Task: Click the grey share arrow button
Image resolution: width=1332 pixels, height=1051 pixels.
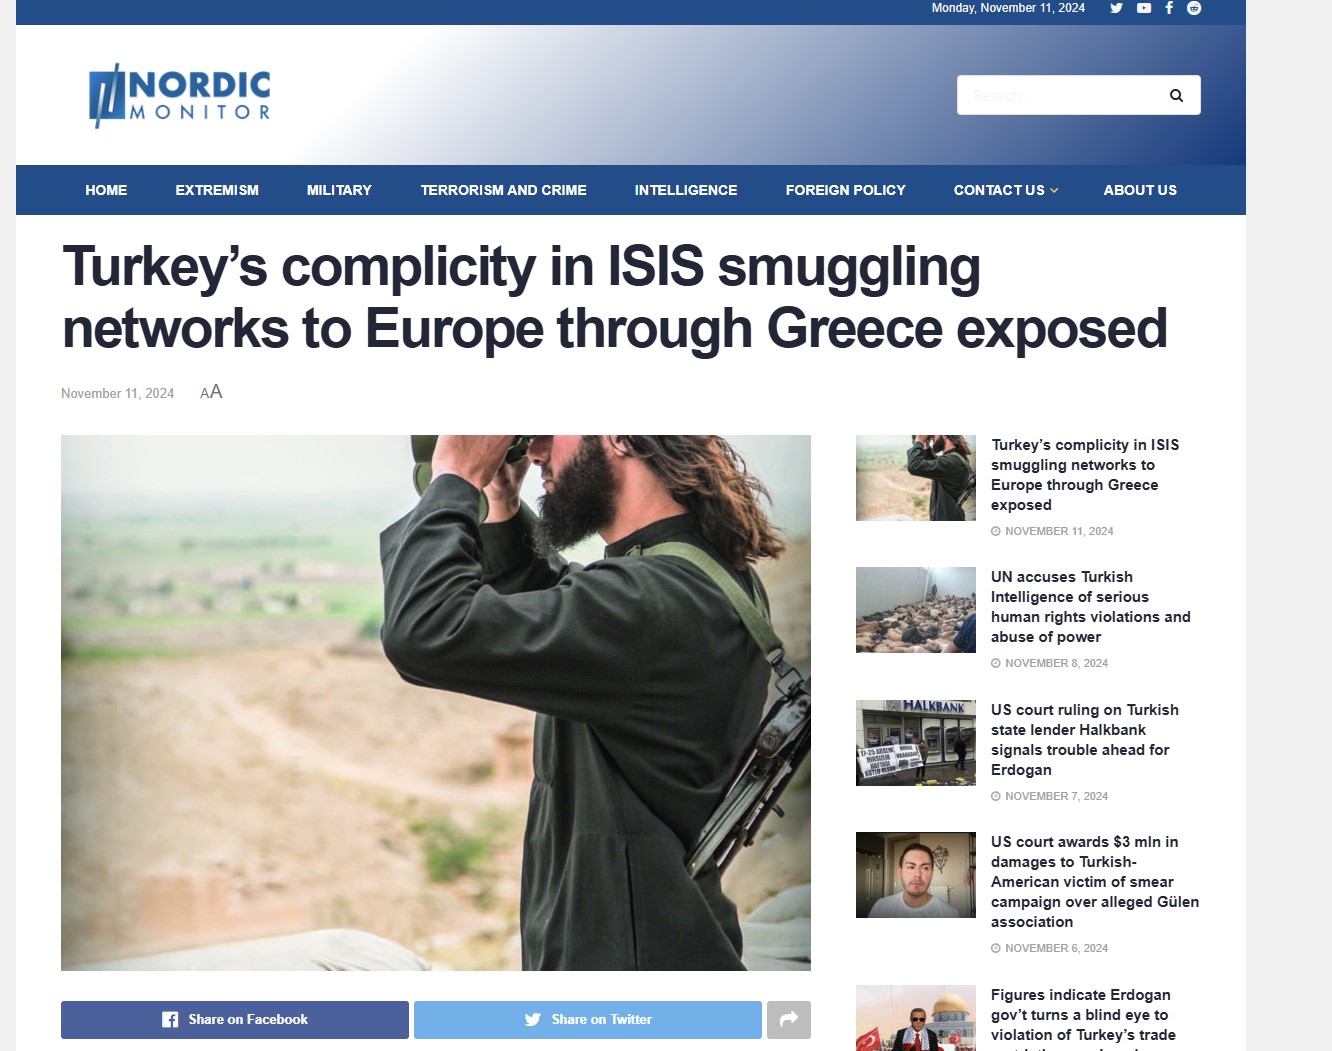Action: click(789, 1020)
